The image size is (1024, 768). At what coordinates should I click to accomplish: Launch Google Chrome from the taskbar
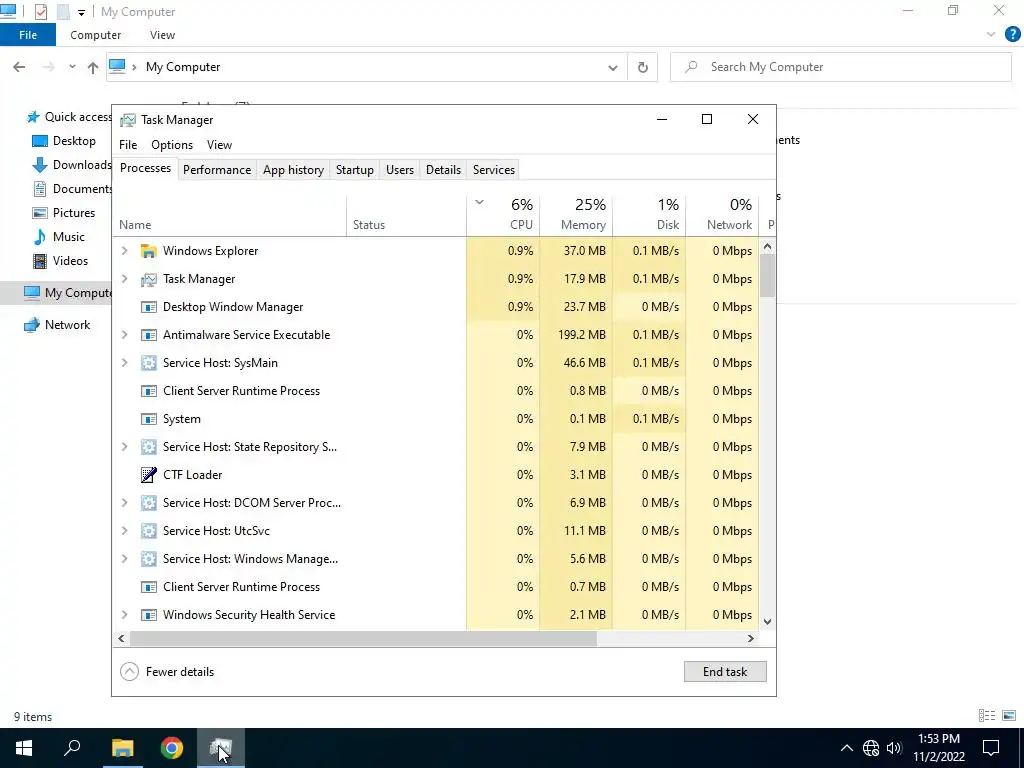(172, 748)
